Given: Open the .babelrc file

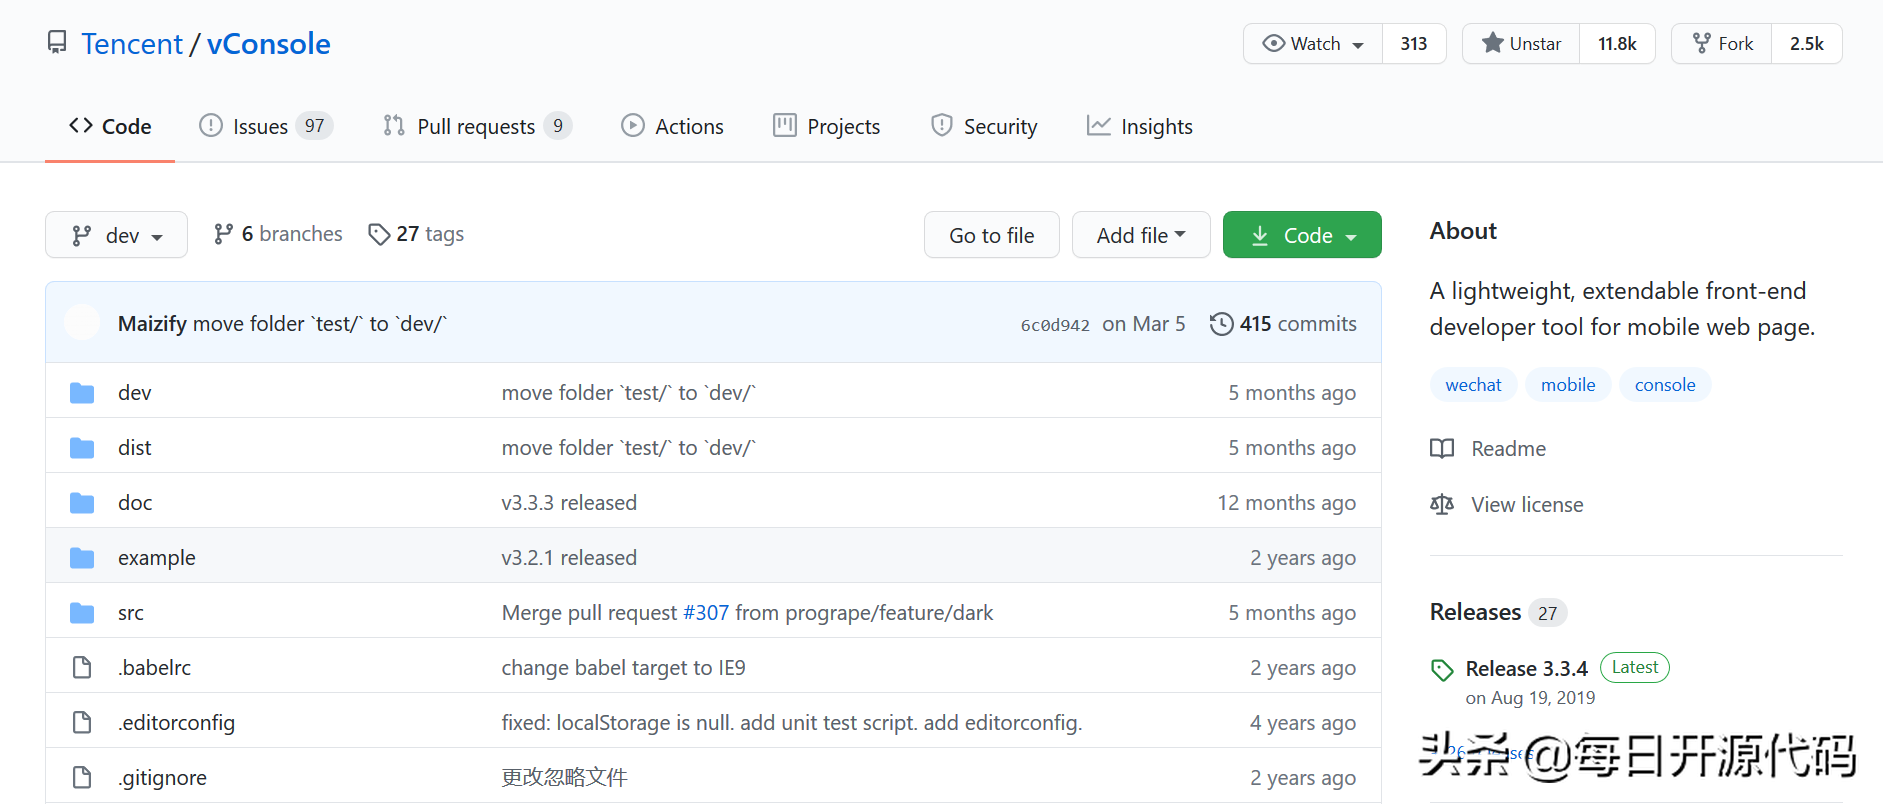Looking at the screenshot, I should pyautogui.click(x=155, y=668).
